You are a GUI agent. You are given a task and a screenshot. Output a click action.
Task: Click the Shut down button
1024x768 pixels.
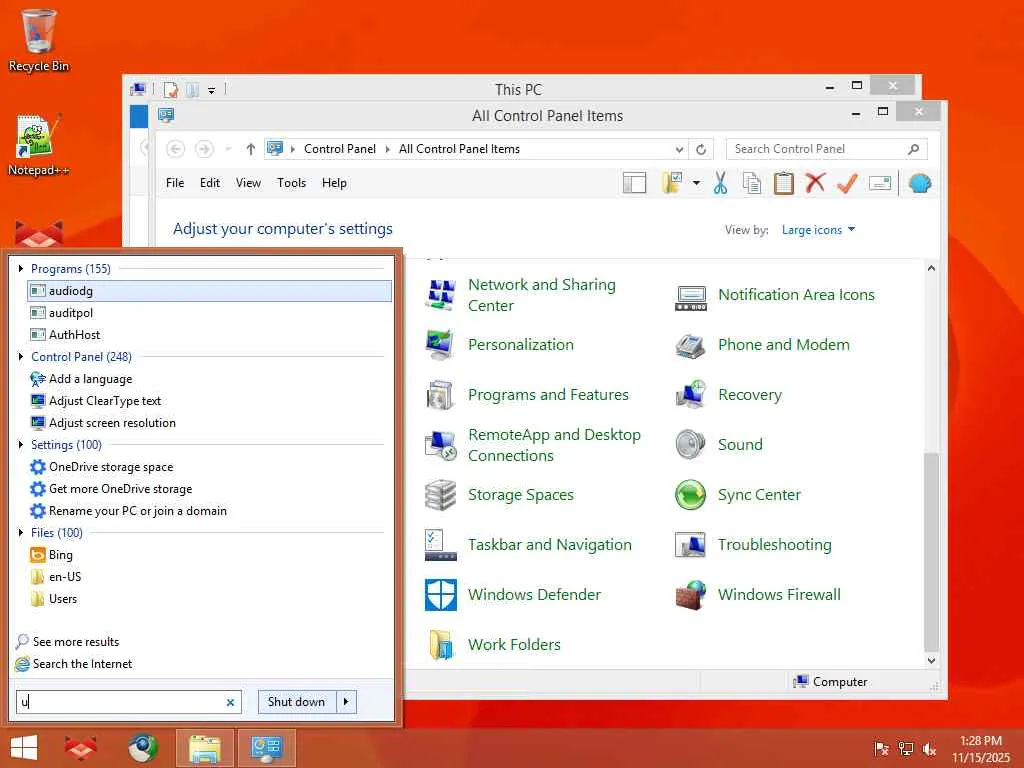pos(296,702)
